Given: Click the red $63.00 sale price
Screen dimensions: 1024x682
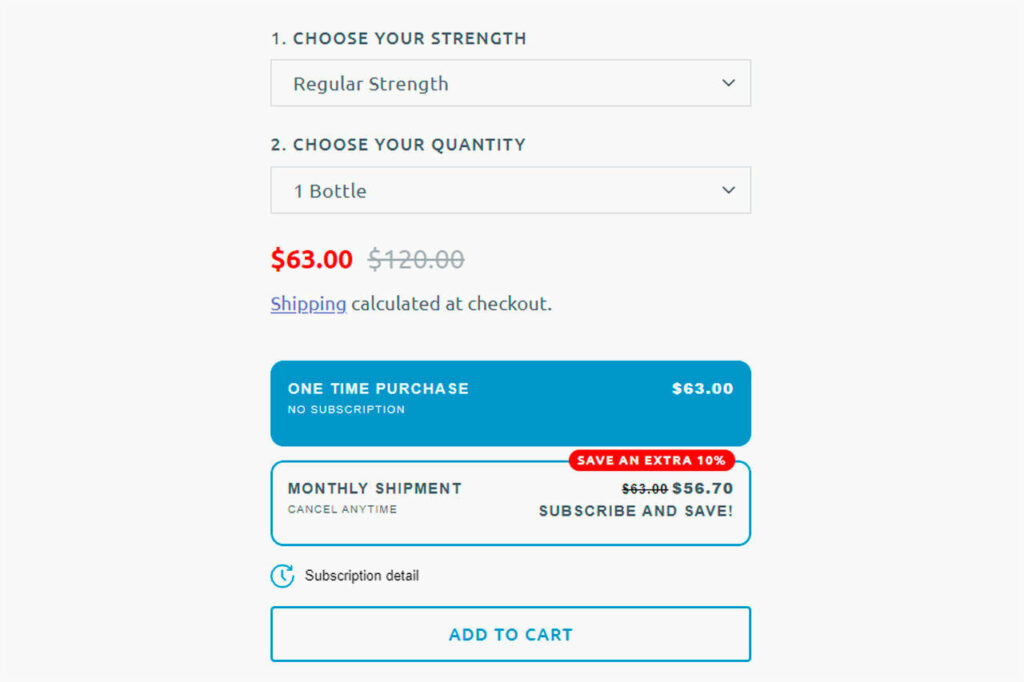Looking at the screenshot, I should (x=311, y=260).
